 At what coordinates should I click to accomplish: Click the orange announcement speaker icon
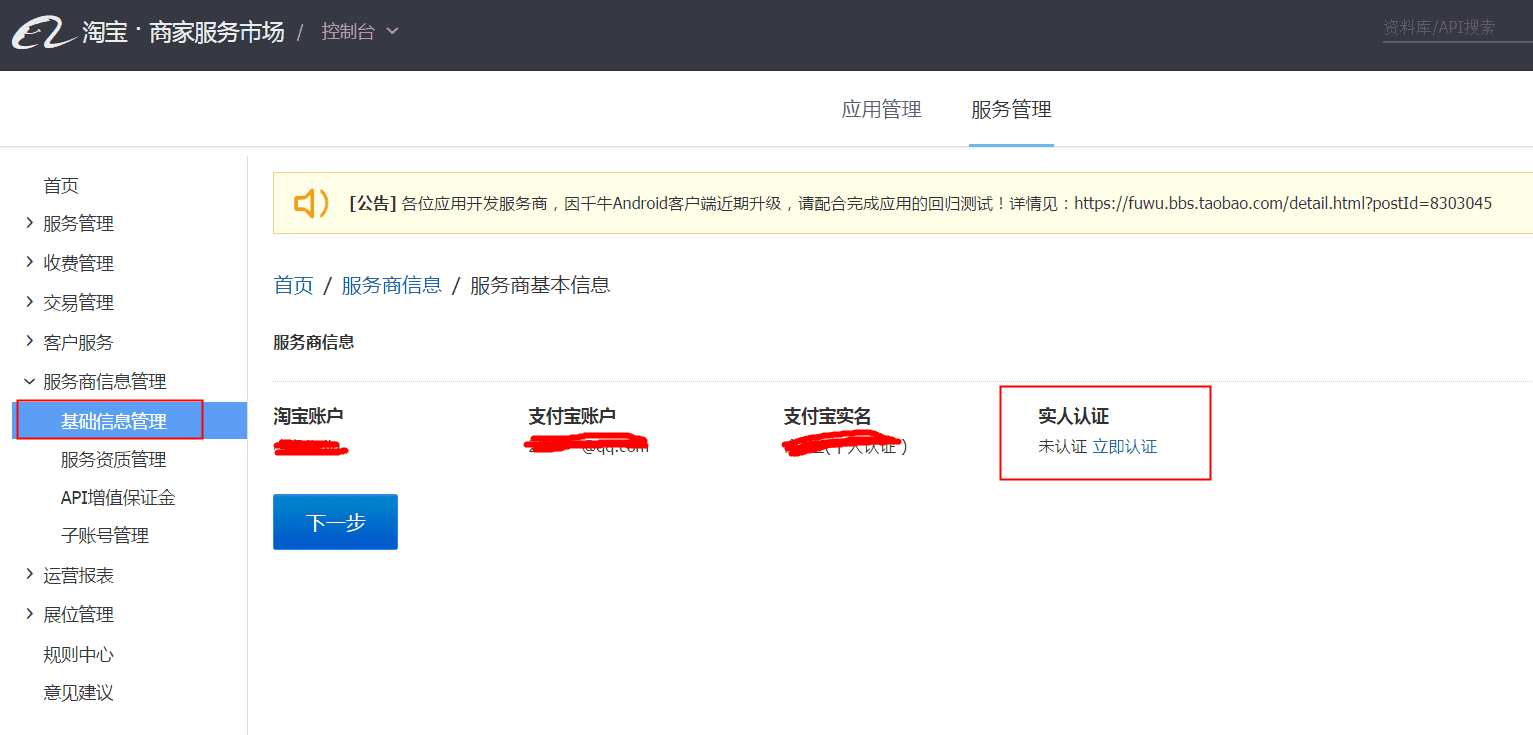click(311, 203)
